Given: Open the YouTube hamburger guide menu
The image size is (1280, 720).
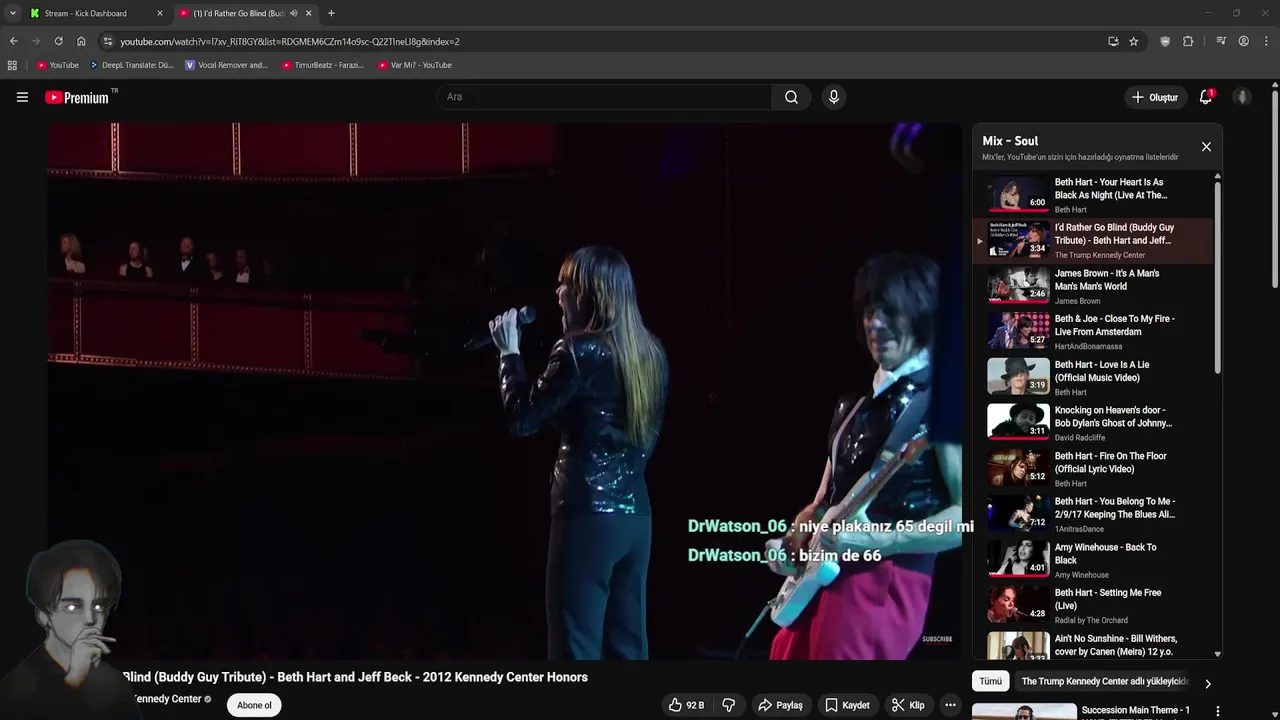Looking at the screenshot, I should click(22, 97).
